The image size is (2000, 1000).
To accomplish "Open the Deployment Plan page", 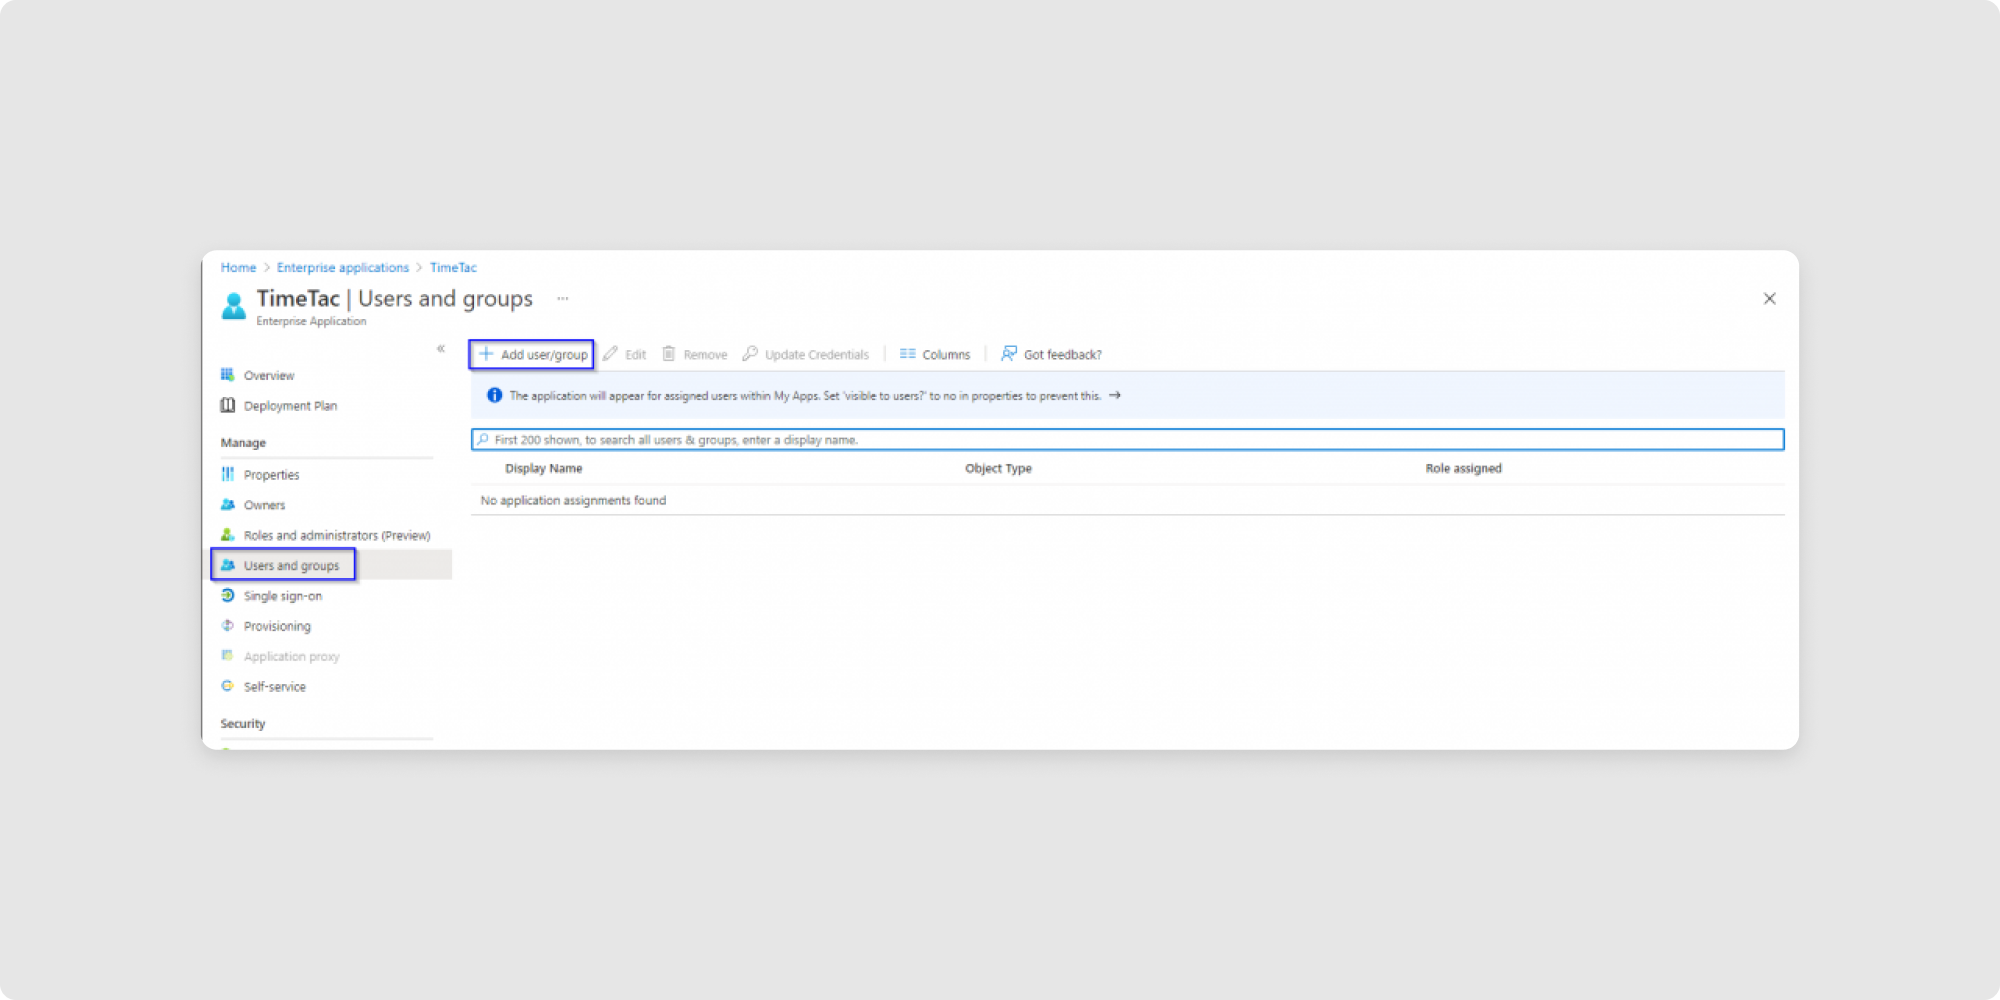I will pyautogui.click(x=289, y=406).
